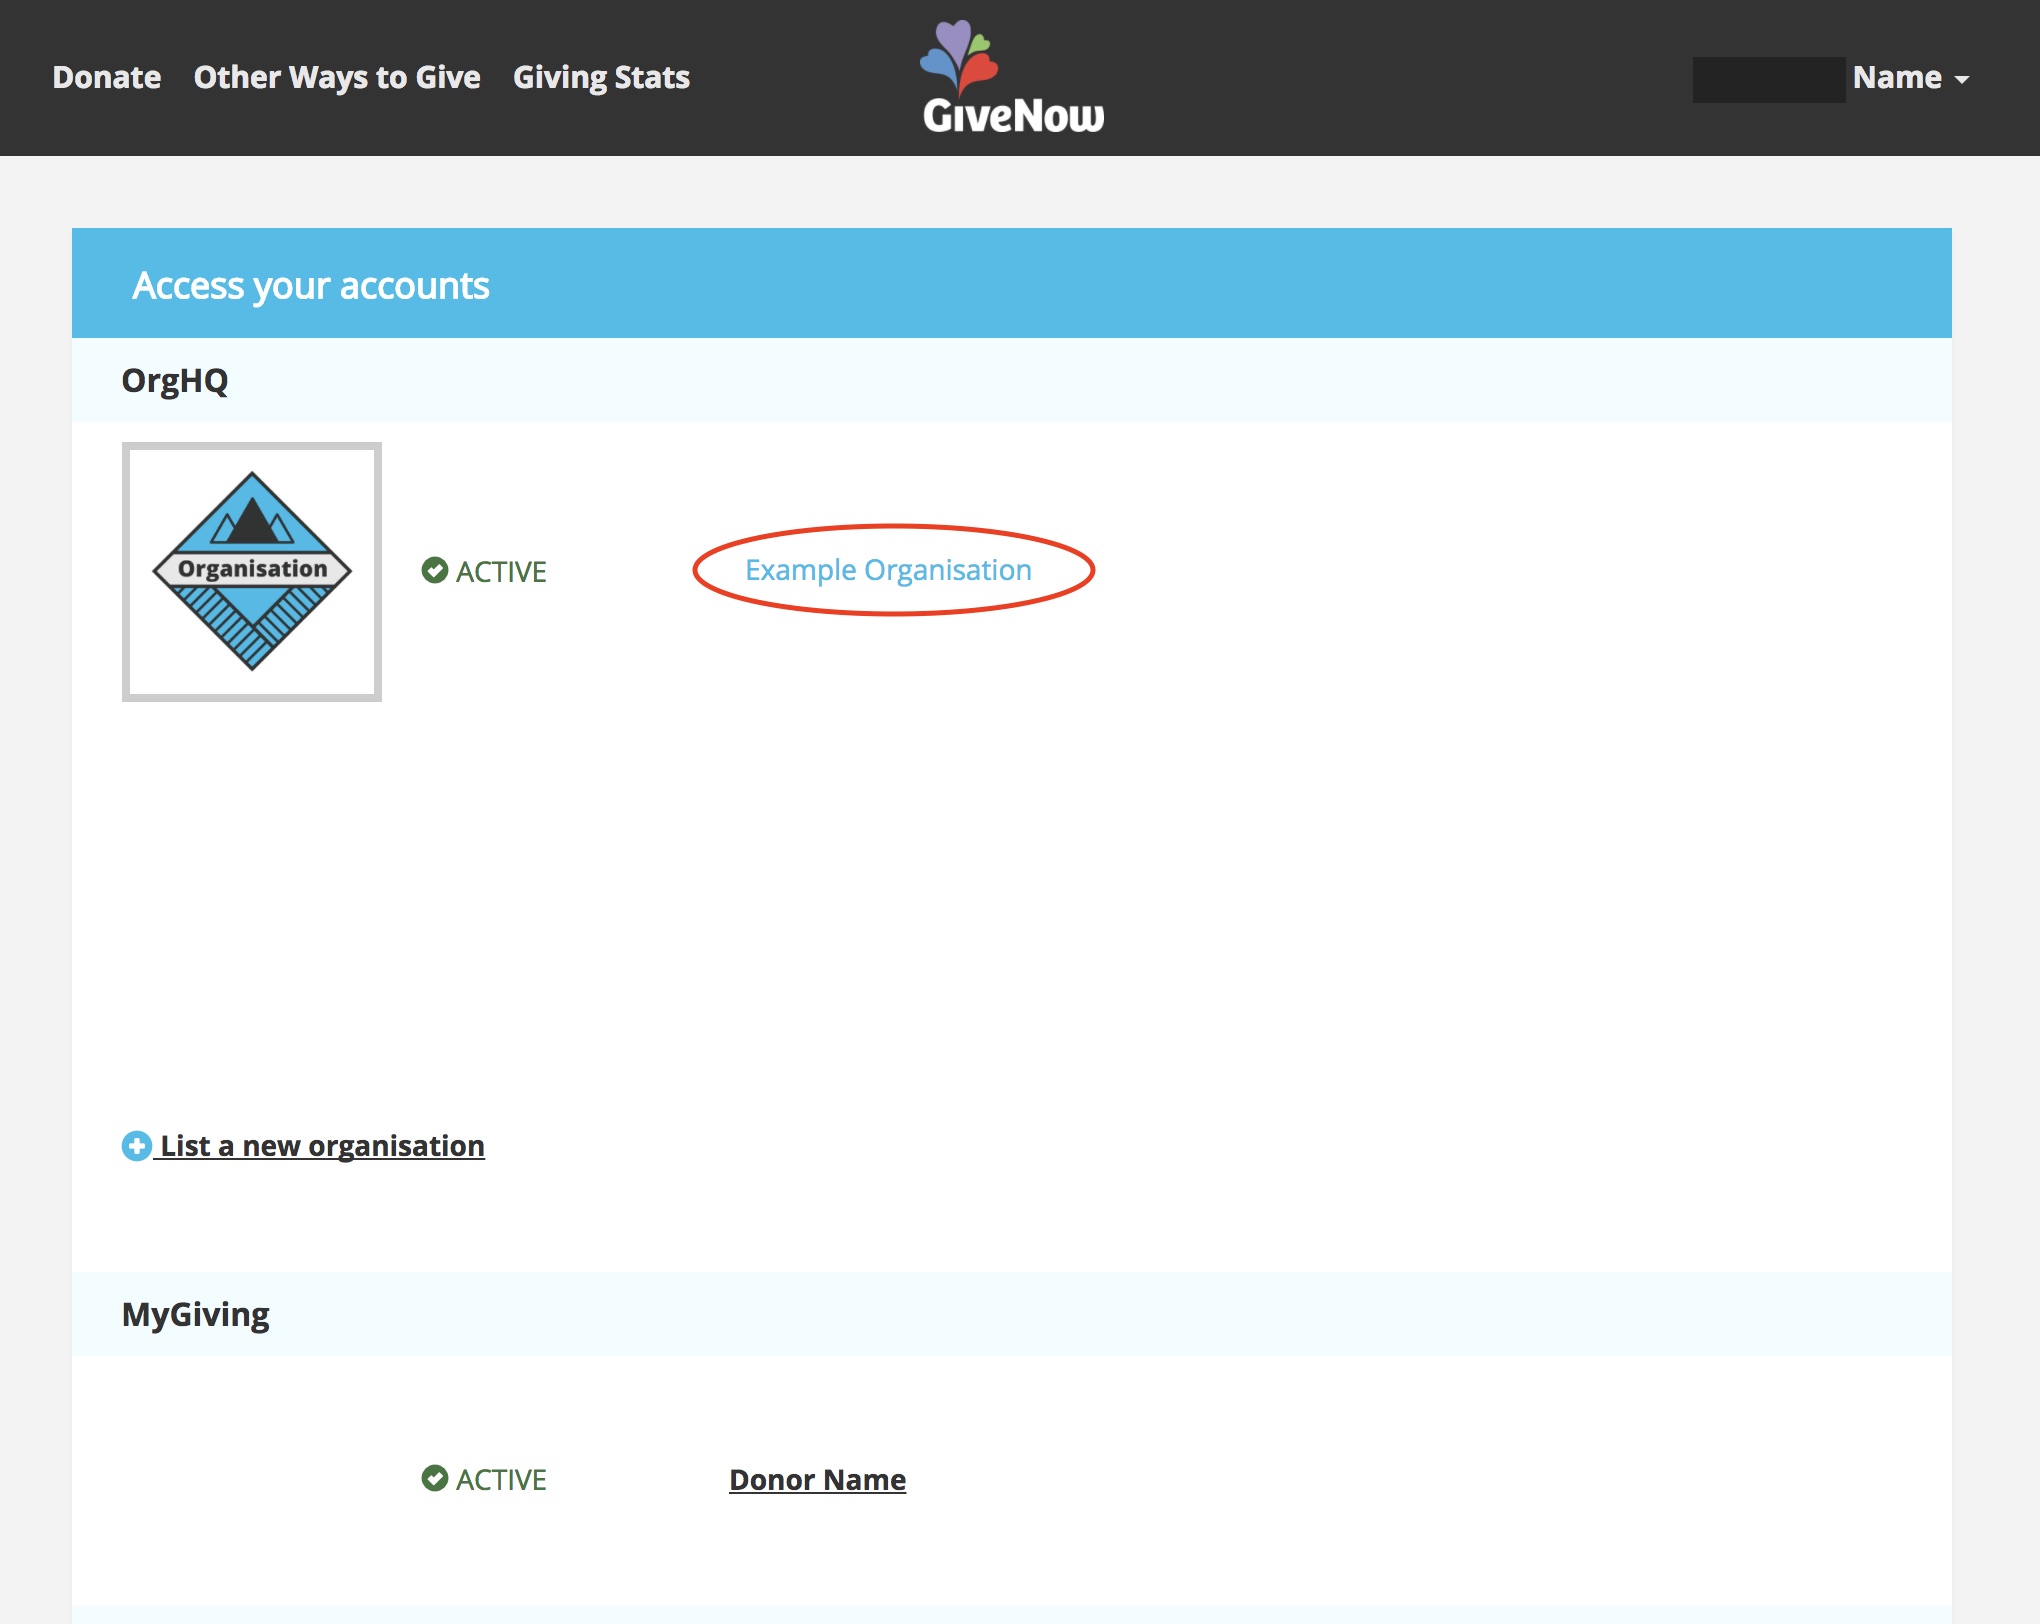Click the Organisation logo thumbnail
Screen dimensions: 2040x1624
(252, 572)
